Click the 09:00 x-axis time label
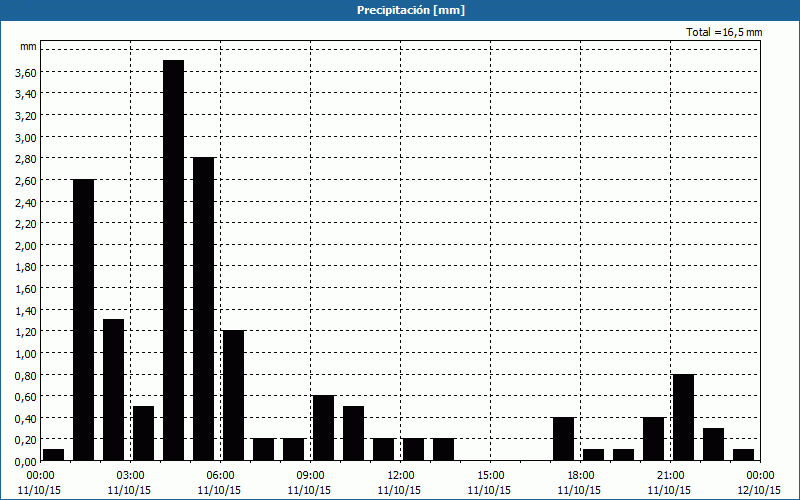Viewport: 800px width, 500px height. 310,476
